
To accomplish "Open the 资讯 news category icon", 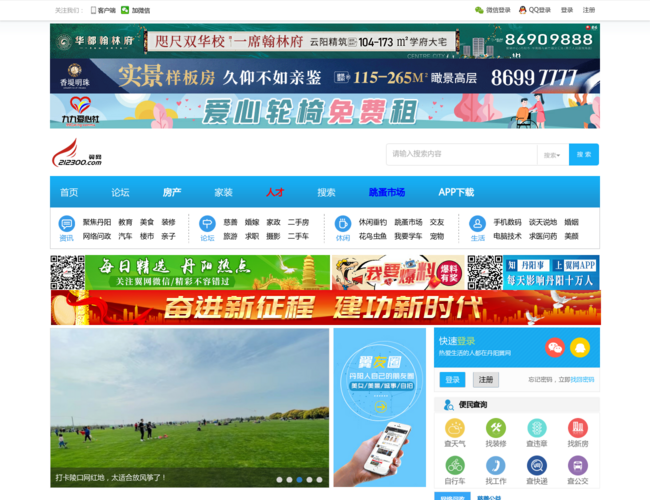I will coord(66,224).
